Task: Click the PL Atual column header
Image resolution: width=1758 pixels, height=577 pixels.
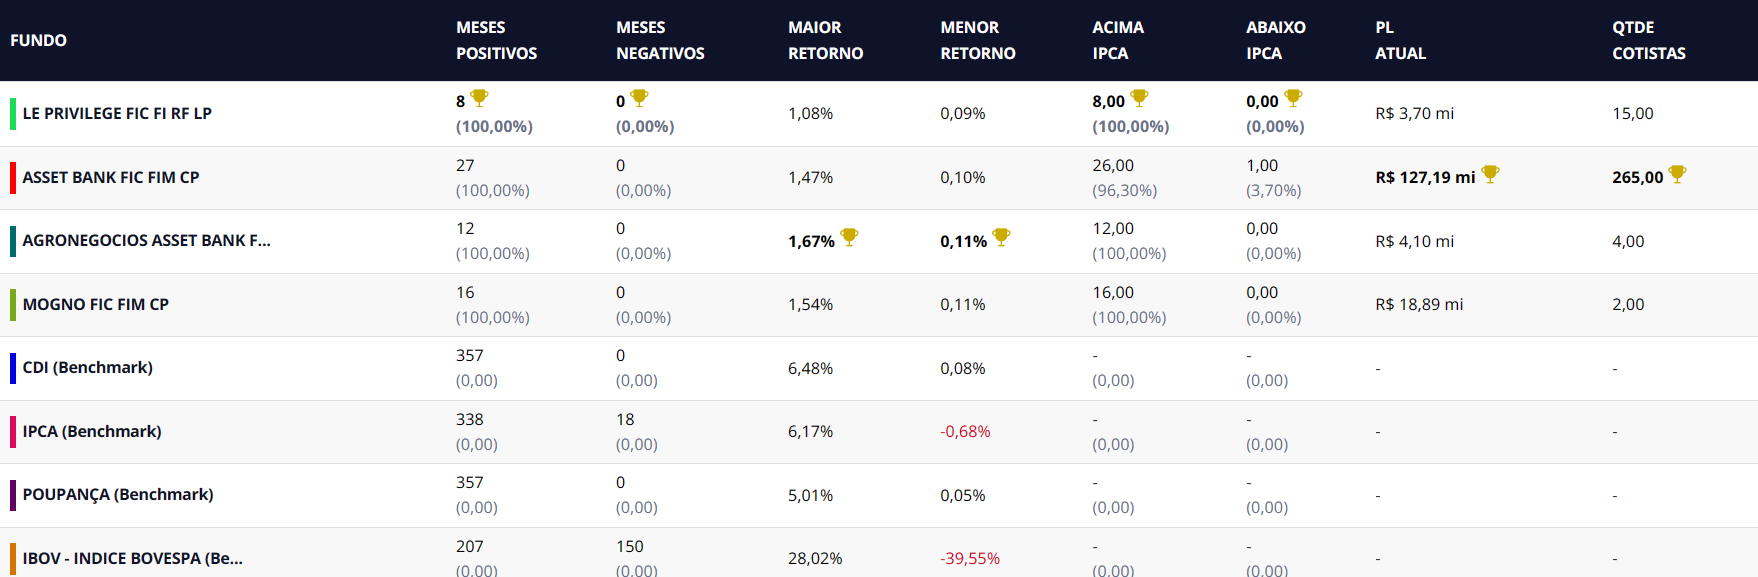Action: (1400, 40)
